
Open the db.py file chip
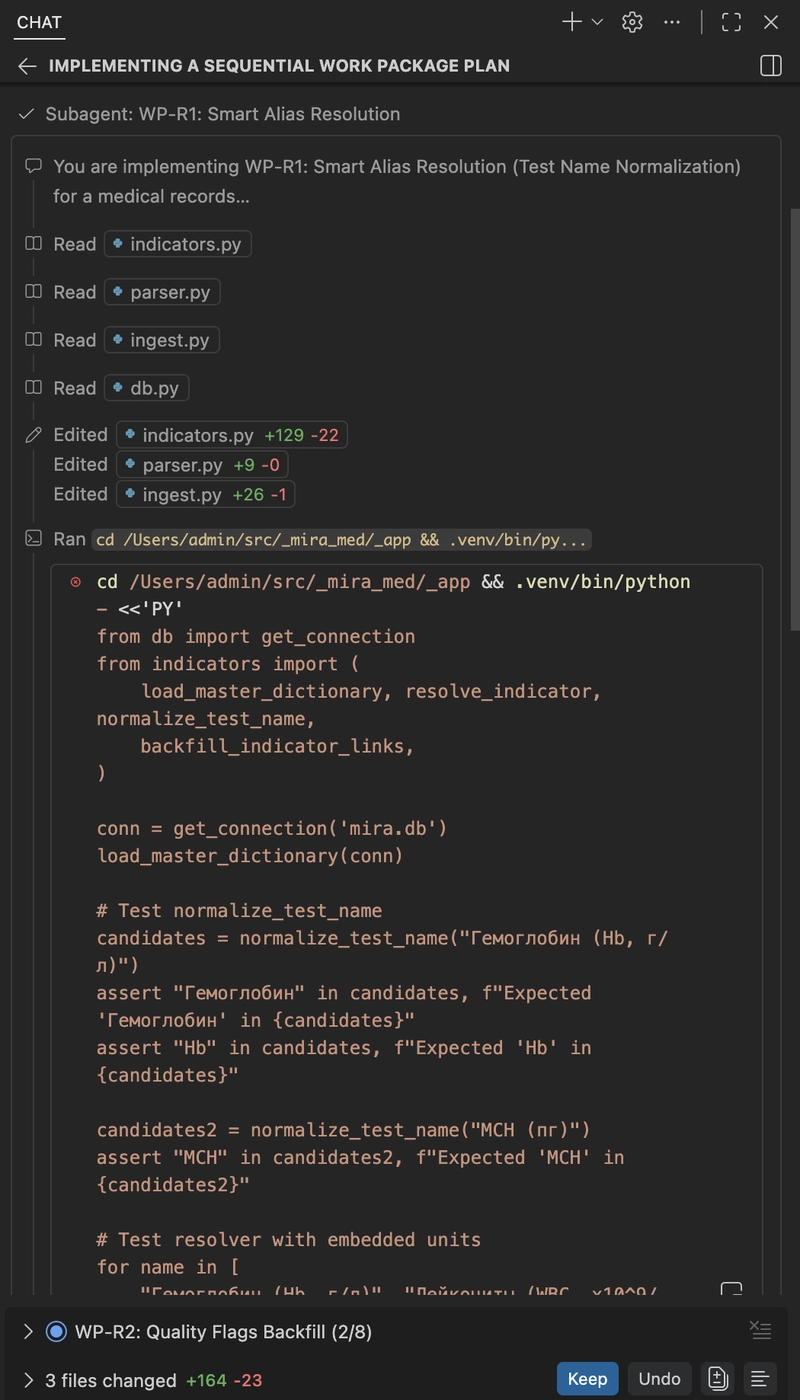(154, 388)
